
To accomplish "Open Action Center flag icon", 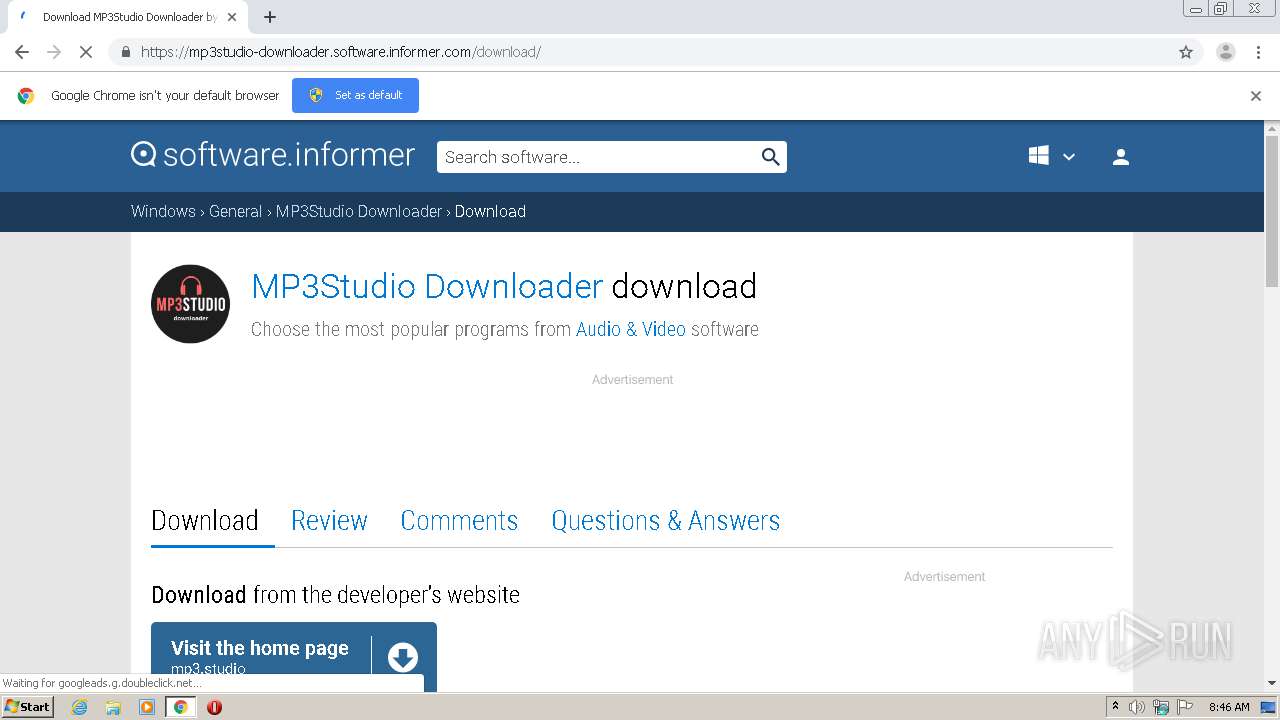I will pos(1184,707).
